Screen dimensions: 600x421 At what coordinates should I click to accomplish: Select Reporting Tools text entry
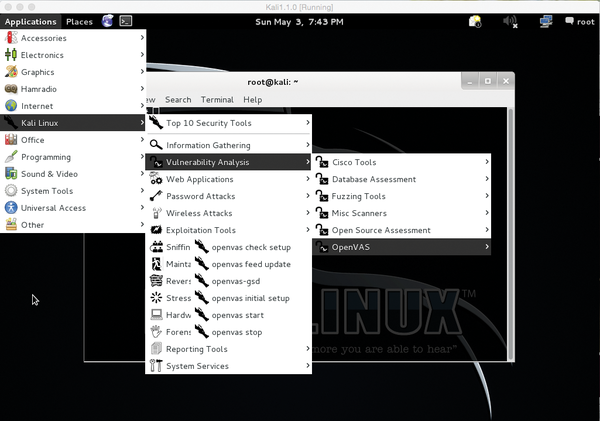(x=197, y=349)
